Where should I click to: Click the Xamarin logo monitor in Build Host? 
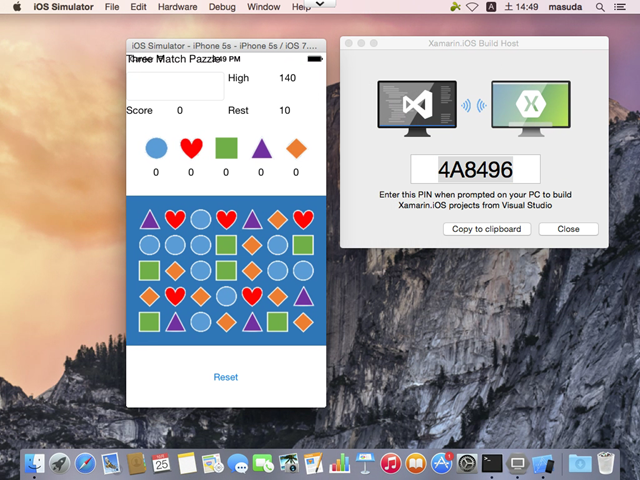(x=530, y=107)
